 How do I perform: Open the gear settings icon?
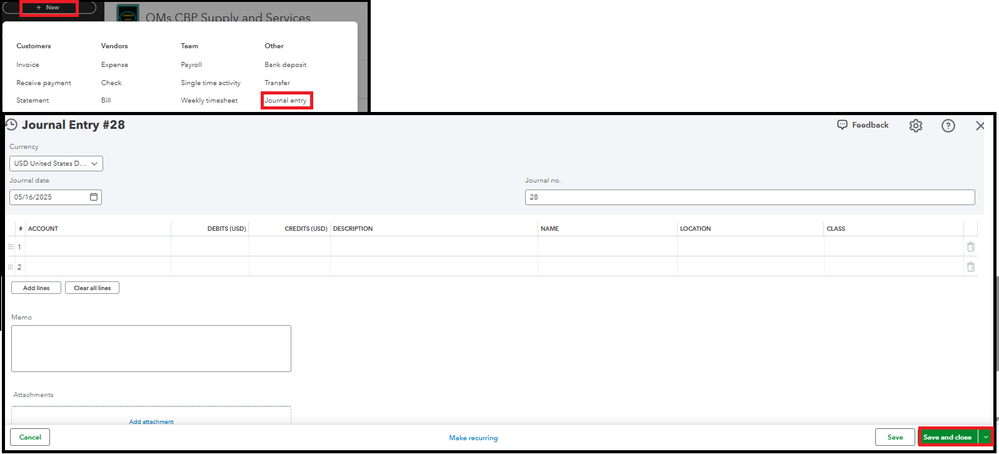(916, 125)
